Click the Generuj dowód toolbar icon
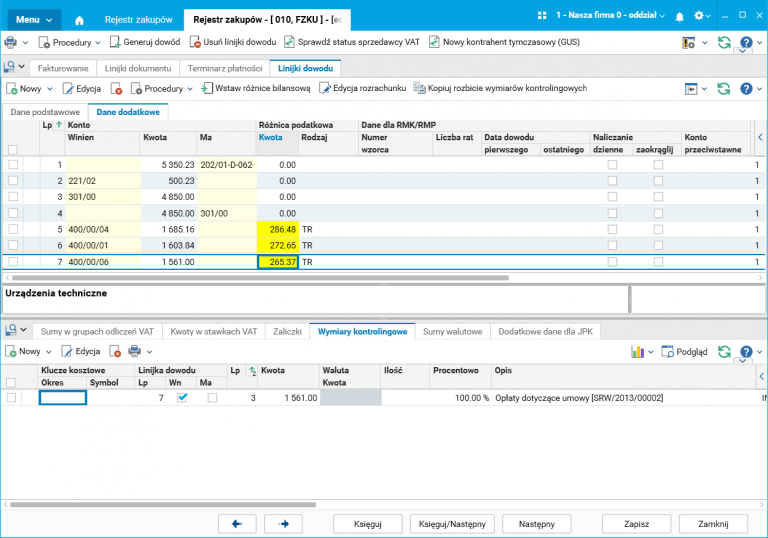The width and height of the screenshot is (768, 538). (x=115, y=43)
